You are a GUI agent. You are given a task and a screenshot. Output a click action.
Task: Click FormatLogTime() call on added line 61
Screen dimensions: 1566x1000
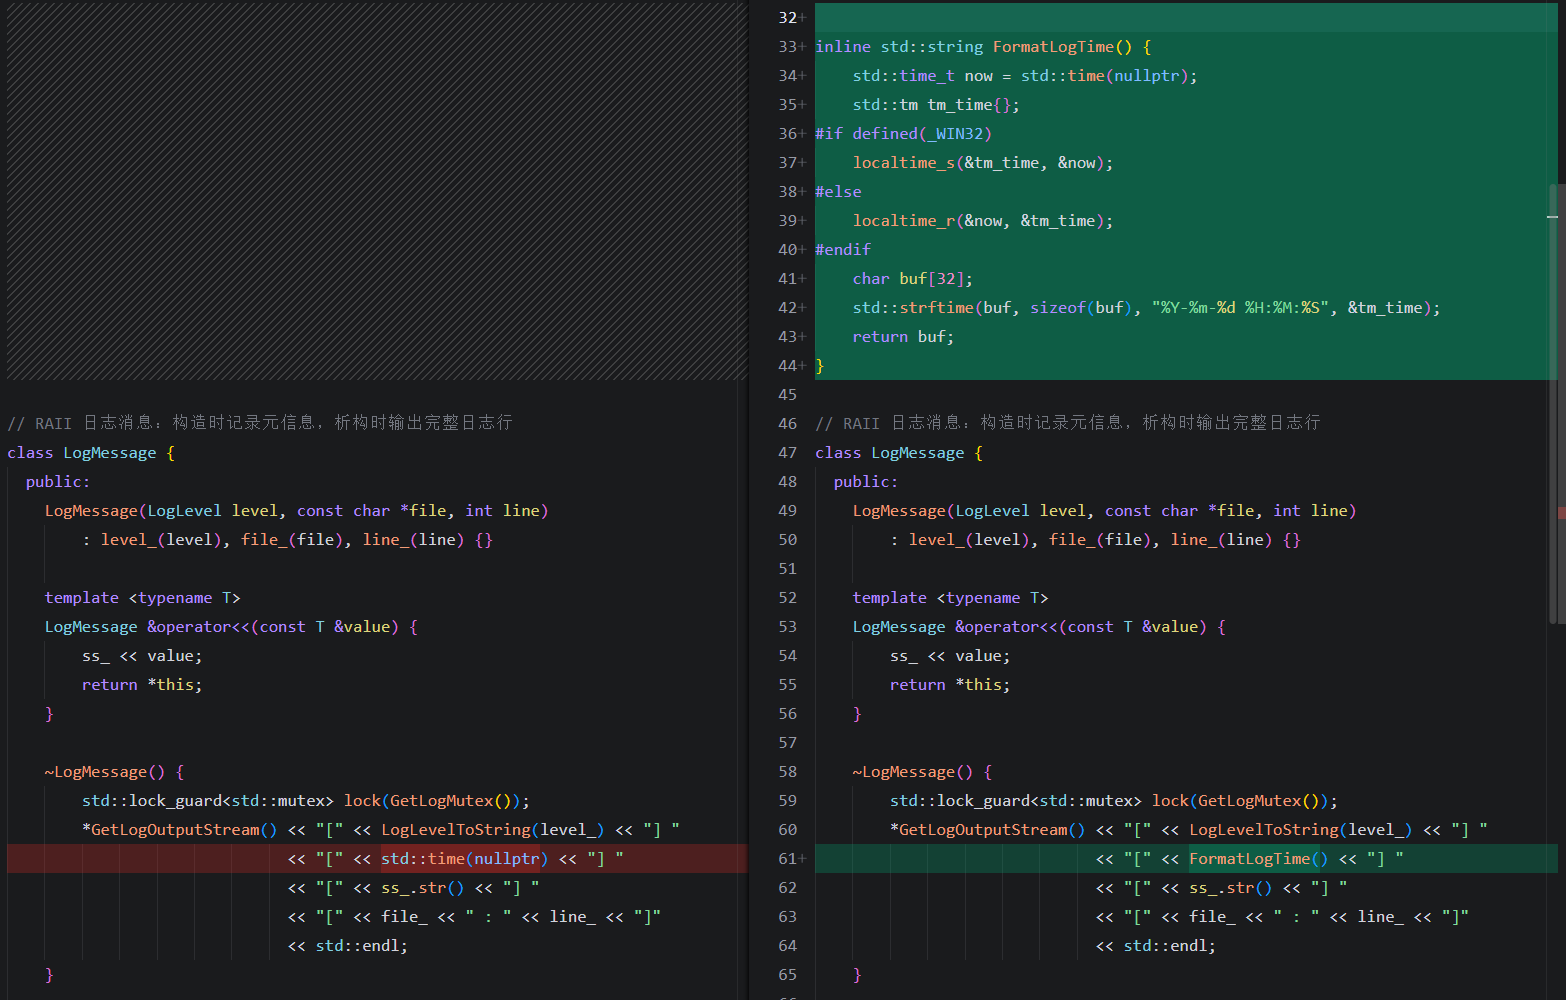click(x=1259, y=859)
